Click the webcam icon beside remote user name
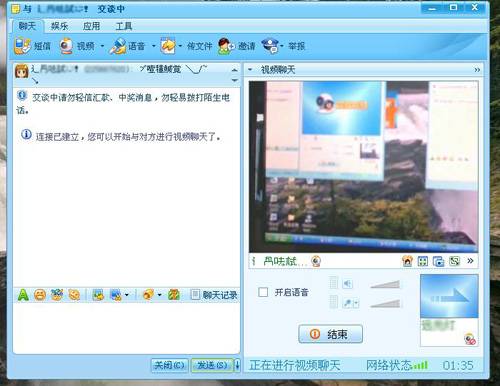This screenshot has height=386, width=500. click(x=316, y=261)
